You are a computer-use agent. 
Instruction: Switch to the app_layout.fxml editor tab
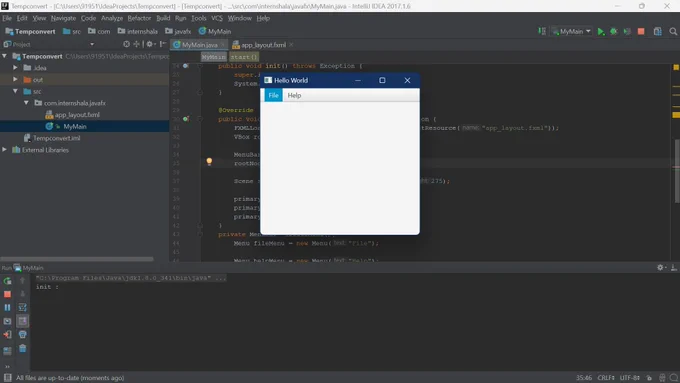263,45
